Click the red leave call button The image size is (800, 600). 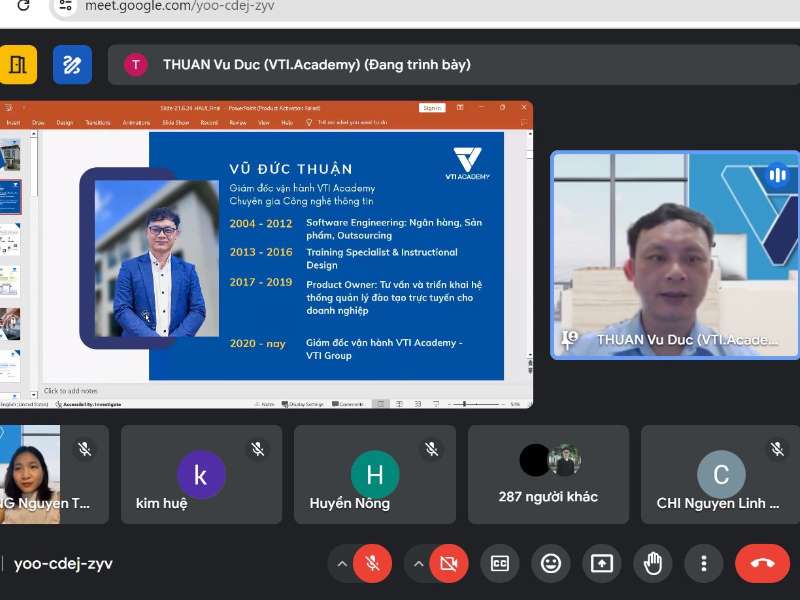[762, 564]
